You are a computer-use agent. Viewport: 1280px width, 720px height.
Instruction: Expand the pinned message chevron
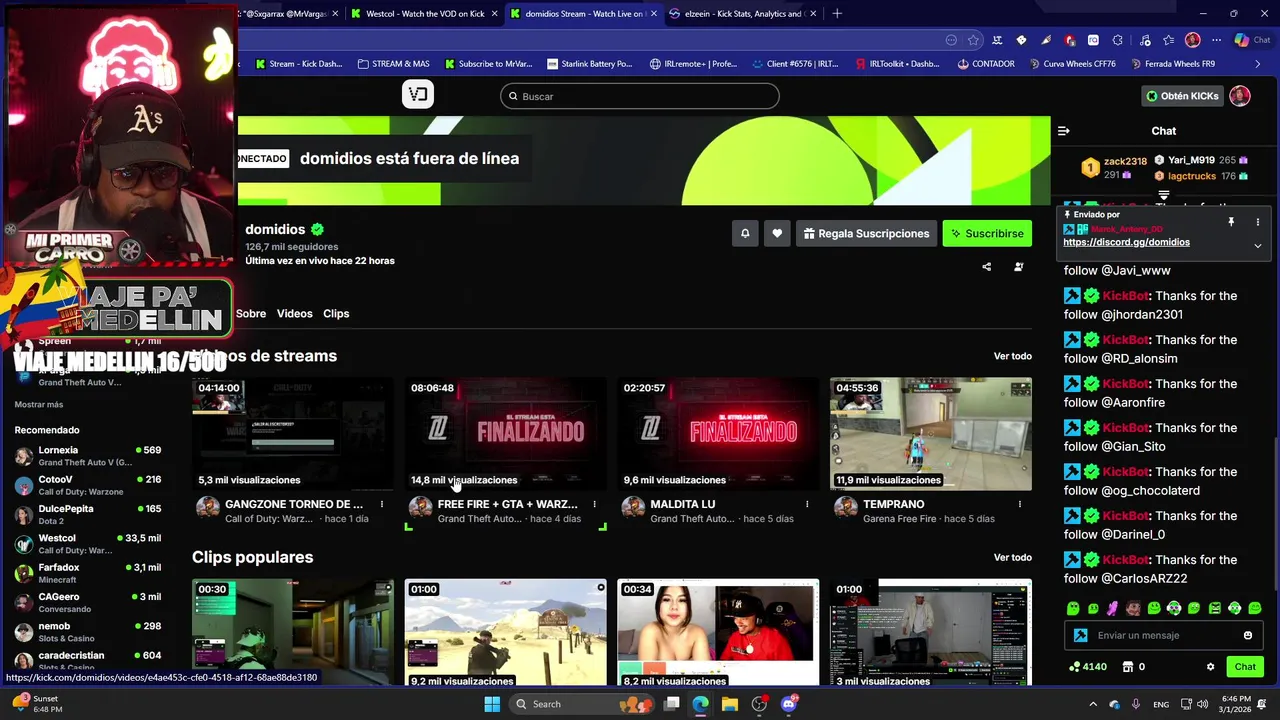(x=1257, y=245)
